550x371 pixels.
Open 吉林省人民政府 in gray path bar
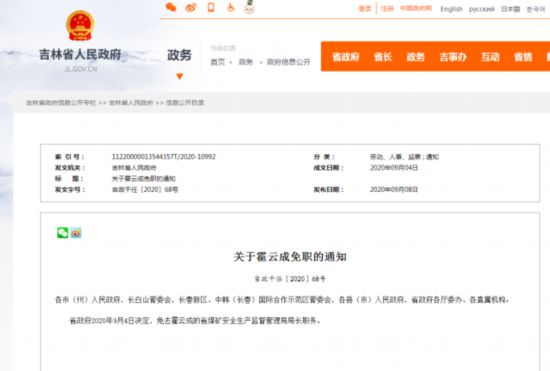point(131,103)
